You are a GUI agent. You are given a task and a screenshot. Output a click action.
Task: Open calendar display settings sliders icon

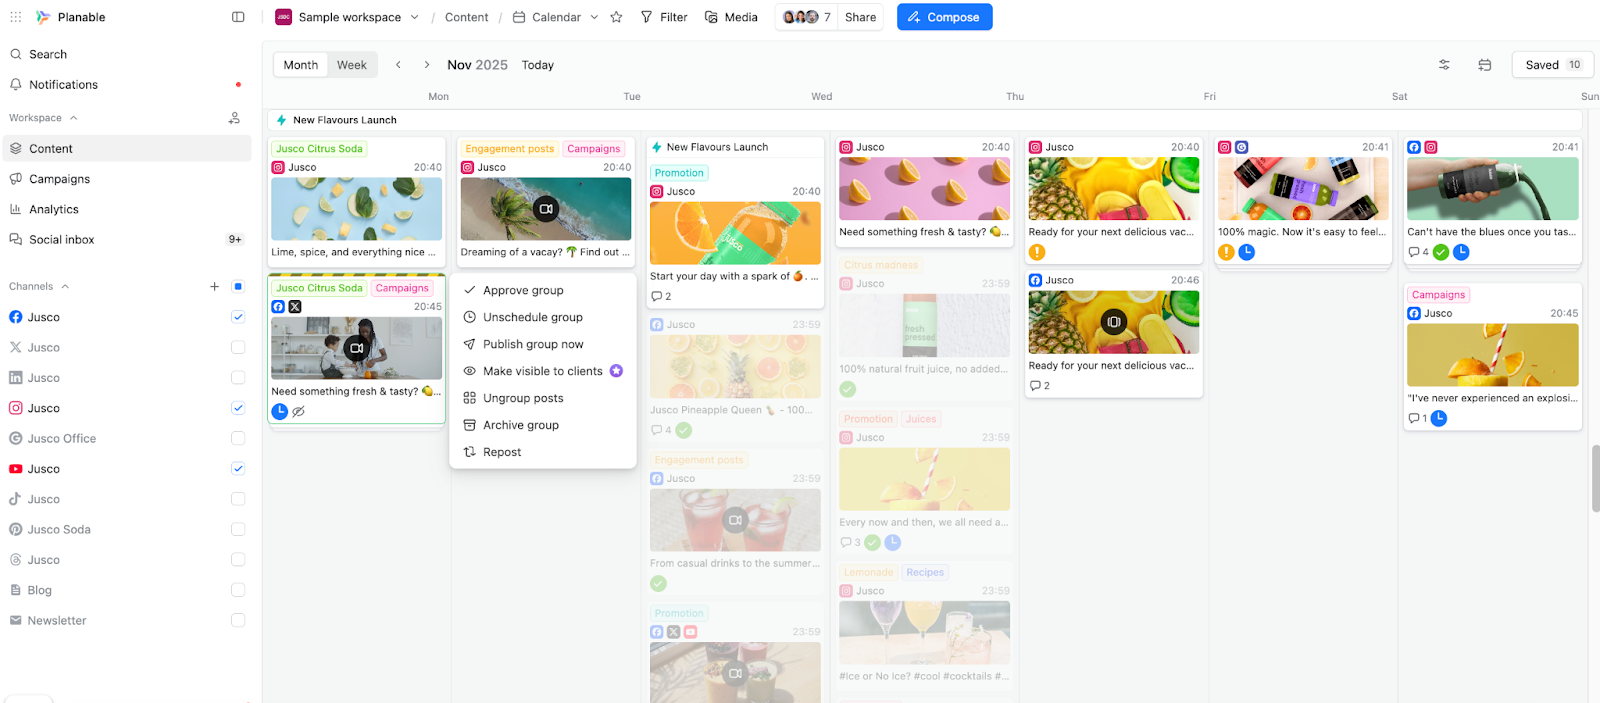coord(1444,65)
